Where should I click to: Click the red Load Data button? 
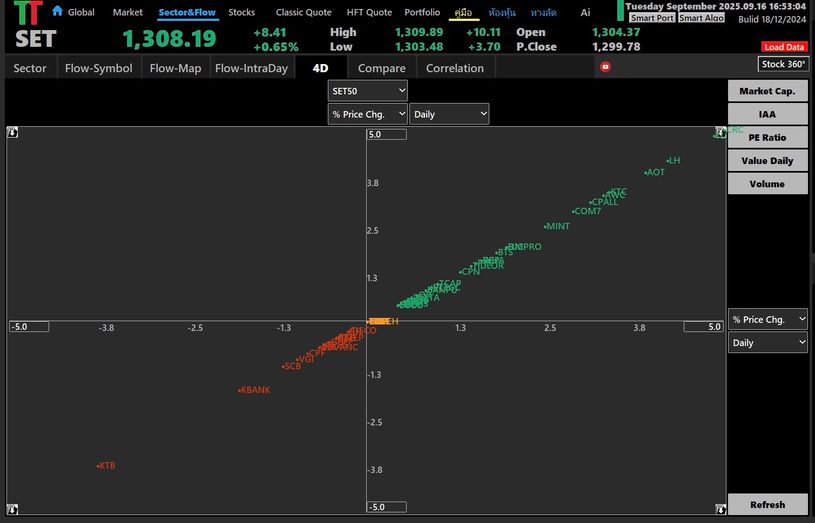click(784, 47)
